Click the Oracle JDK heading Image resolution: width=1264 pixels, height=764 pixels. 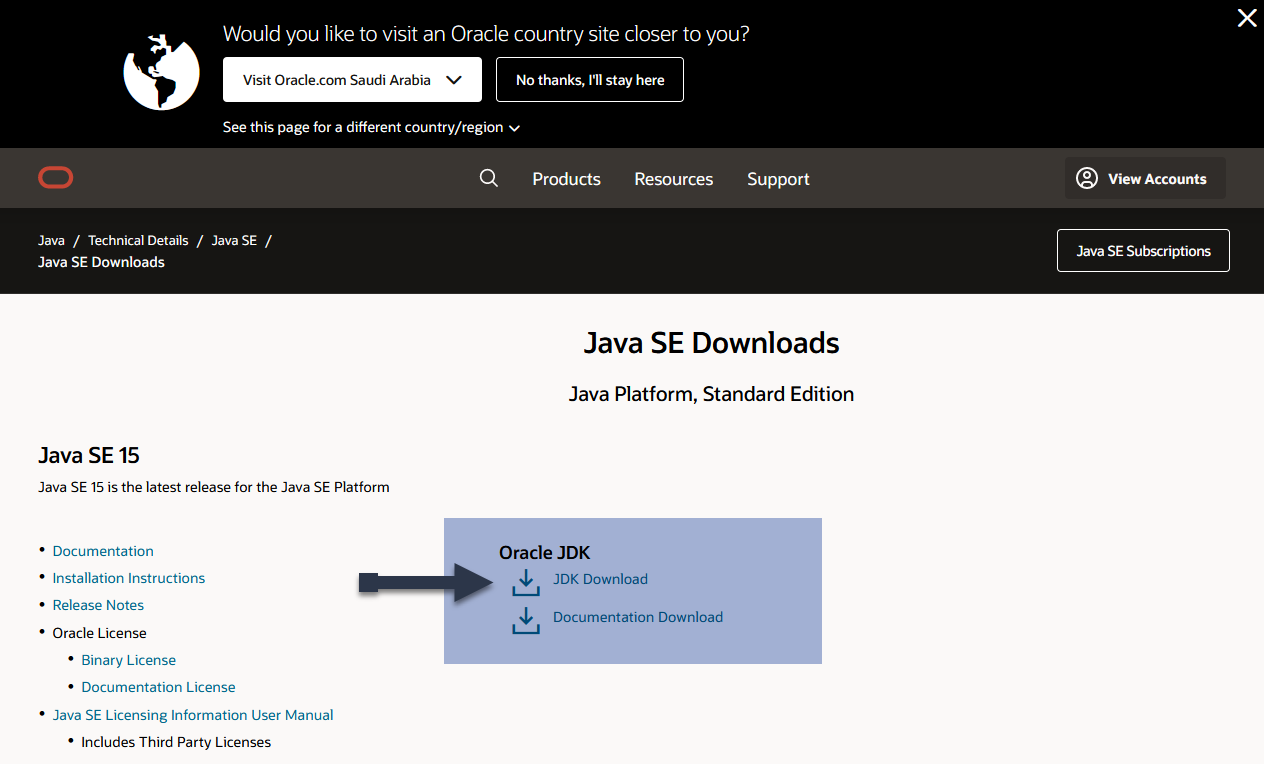(545, 553)
